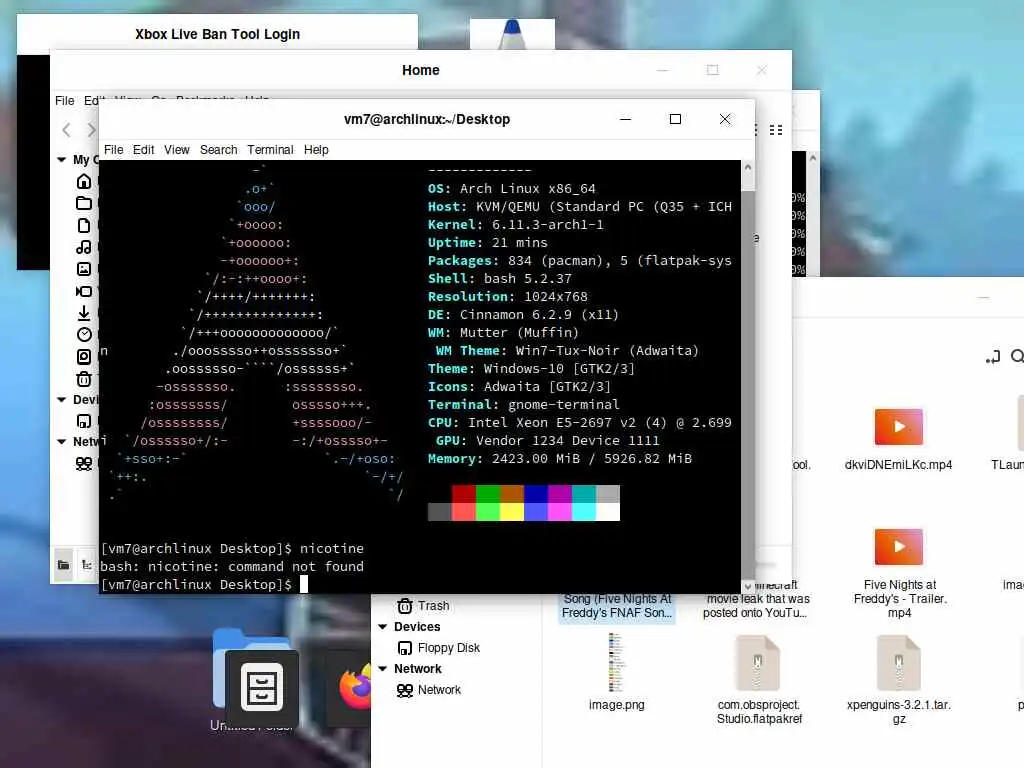Viewport: 1024px width, 768px height.
Task: Click the 'OS: Arch Linux x86_64' line
Action: click(511, 189)
